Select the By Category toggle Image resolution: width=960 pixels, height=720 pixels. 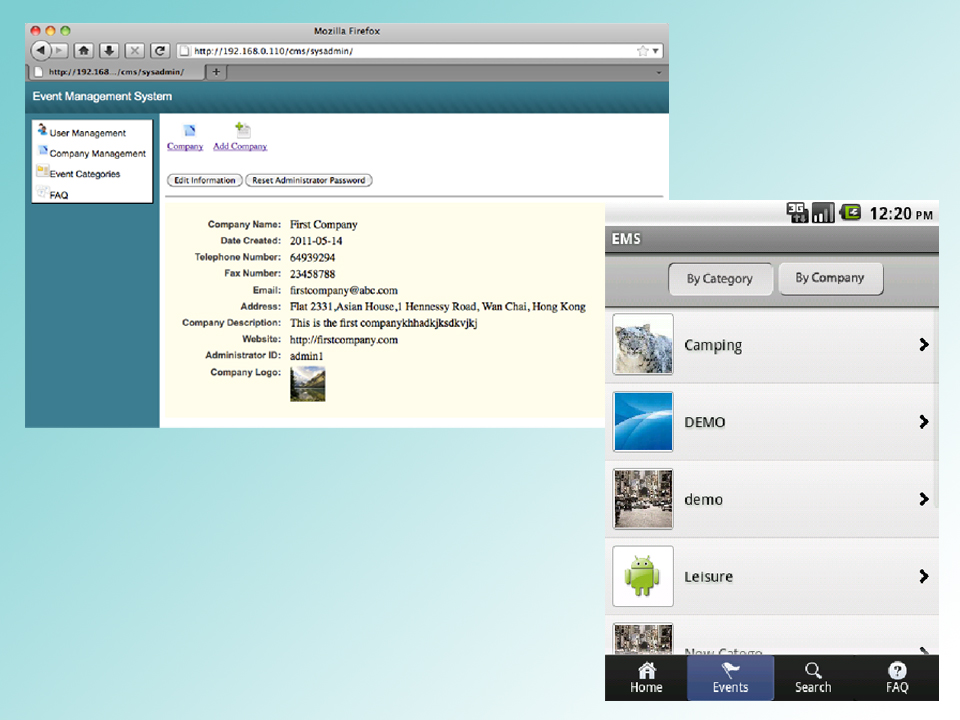tap(719, 279)
